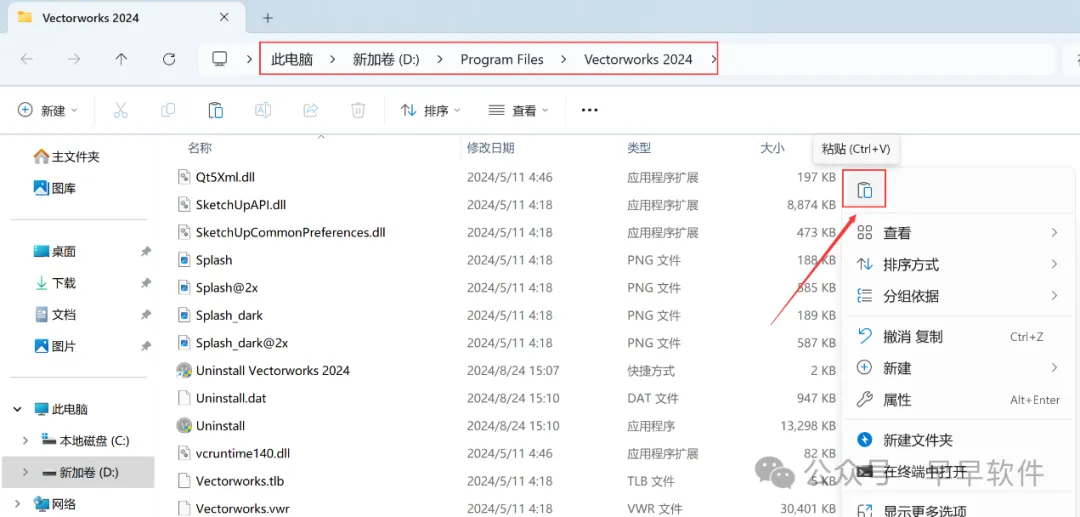Open 桌面 in sidebar
1080x517 pixels.
point(55,252)
